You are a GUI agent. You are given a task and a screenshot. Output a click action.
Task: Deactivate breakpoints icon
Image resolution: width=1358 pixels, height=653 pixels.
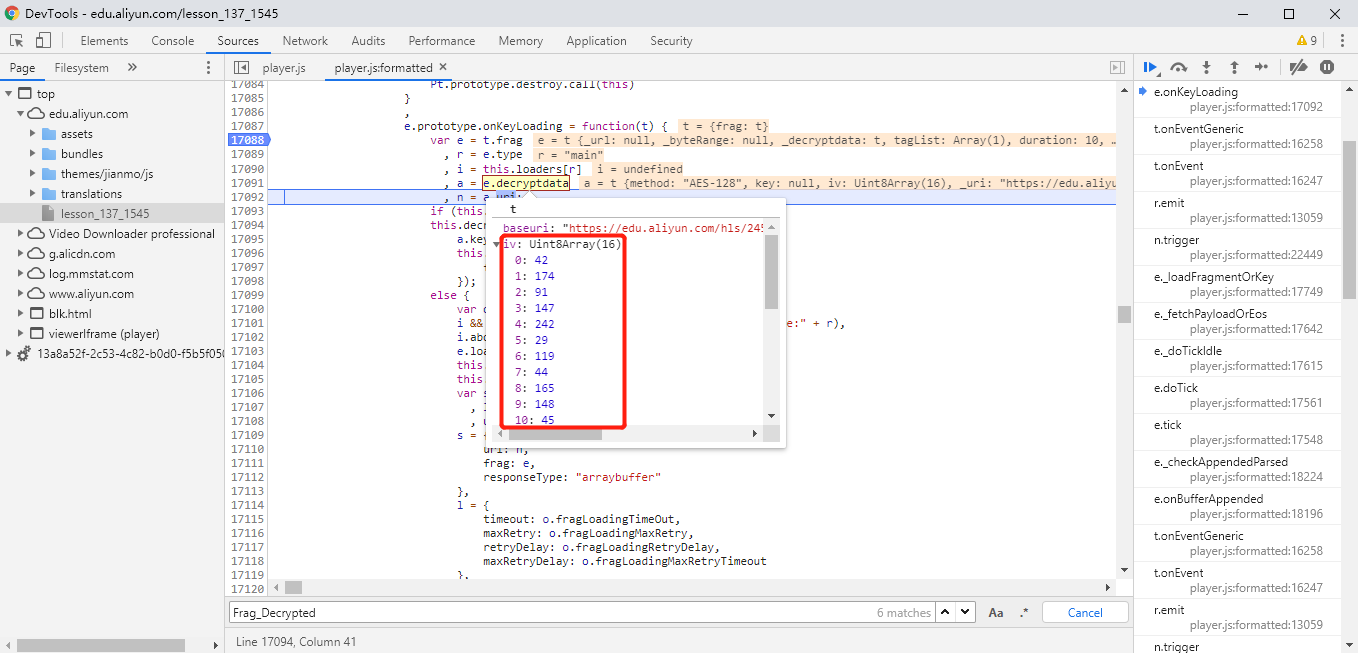(x=1298, y=67)
